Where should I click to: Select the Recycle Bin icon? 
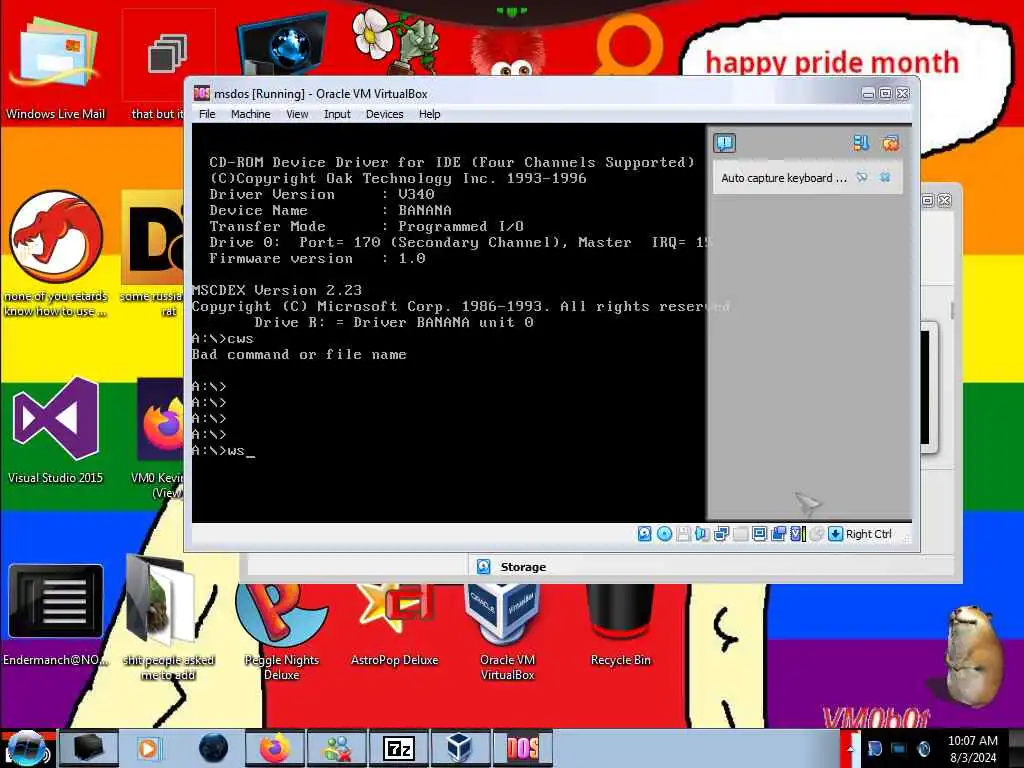(x=620, y=624)
